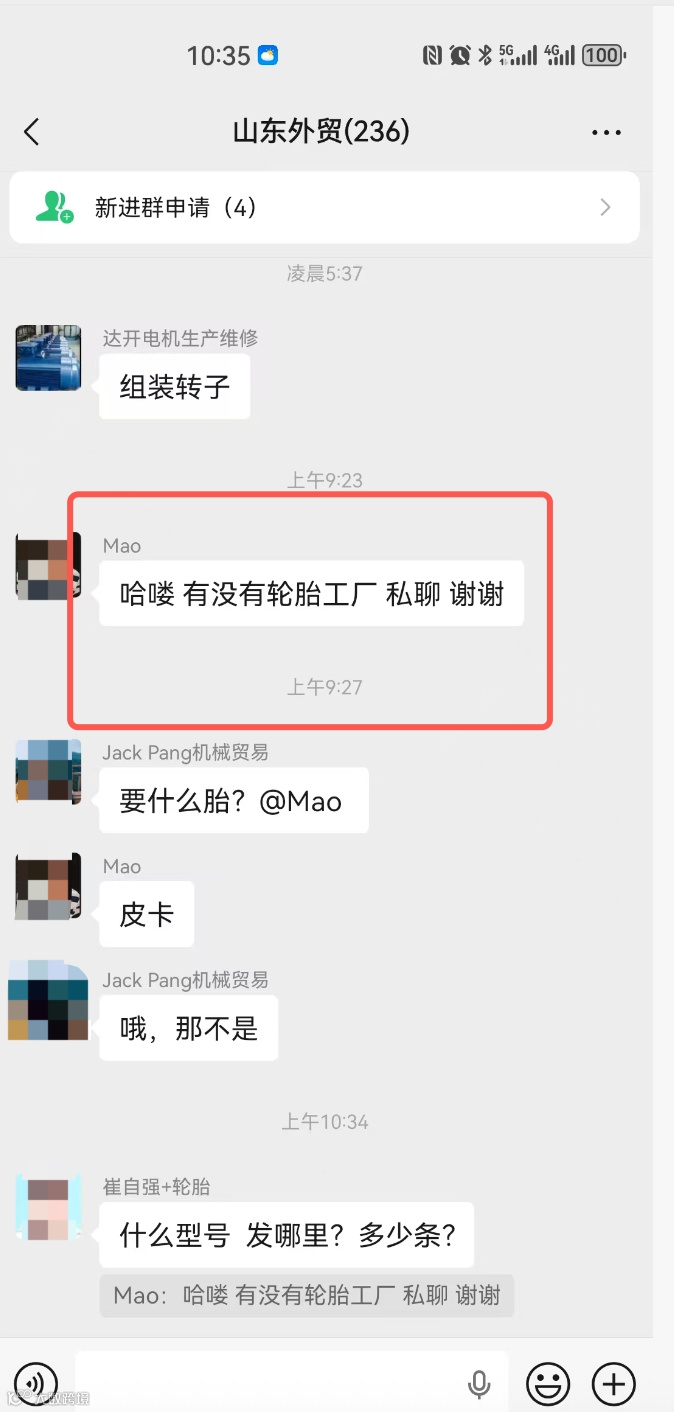
Task: Select the 哈喽 有没有轮胎工厂 message bubble
Action: tap(311, 594)
